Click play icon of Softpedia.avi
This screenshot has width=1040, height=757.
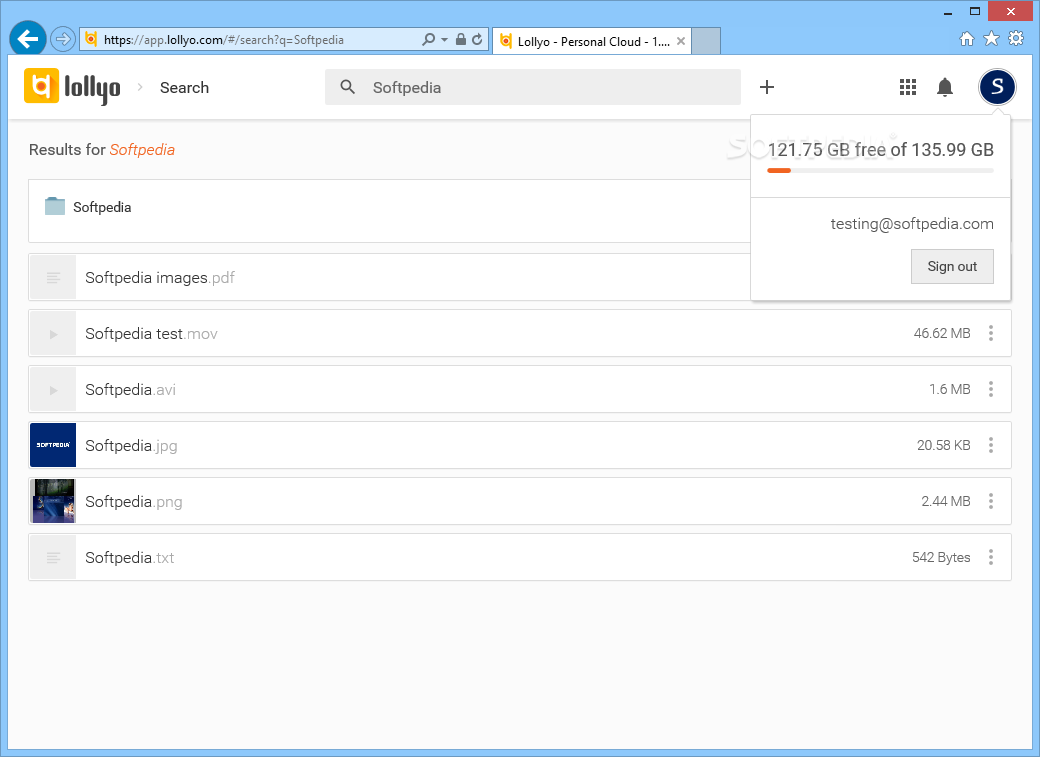pyautogui.click(x=53, y=389)
